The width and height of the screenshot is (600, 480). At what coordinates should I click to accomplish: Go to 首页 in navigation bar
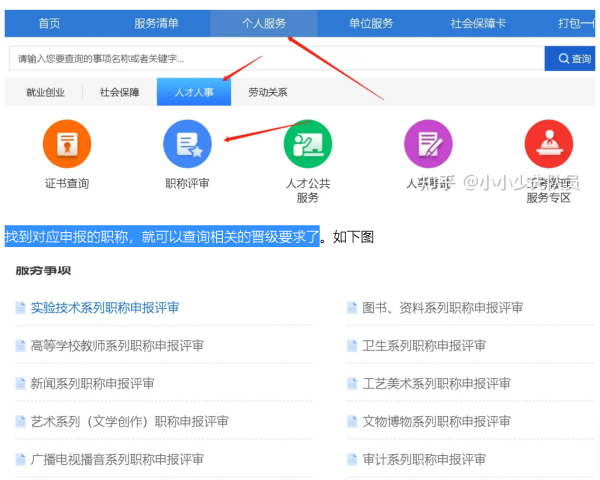(x=49, y=23)
